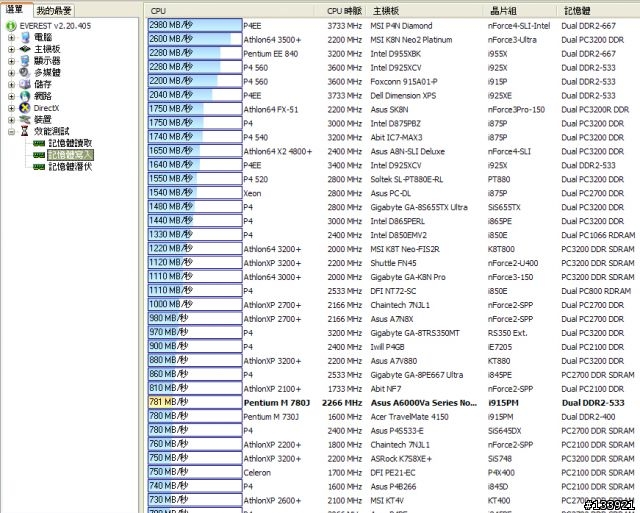Click the 儲存 storage icon
The width and height of the screenshot is (640, 513).
click(25, 84)
